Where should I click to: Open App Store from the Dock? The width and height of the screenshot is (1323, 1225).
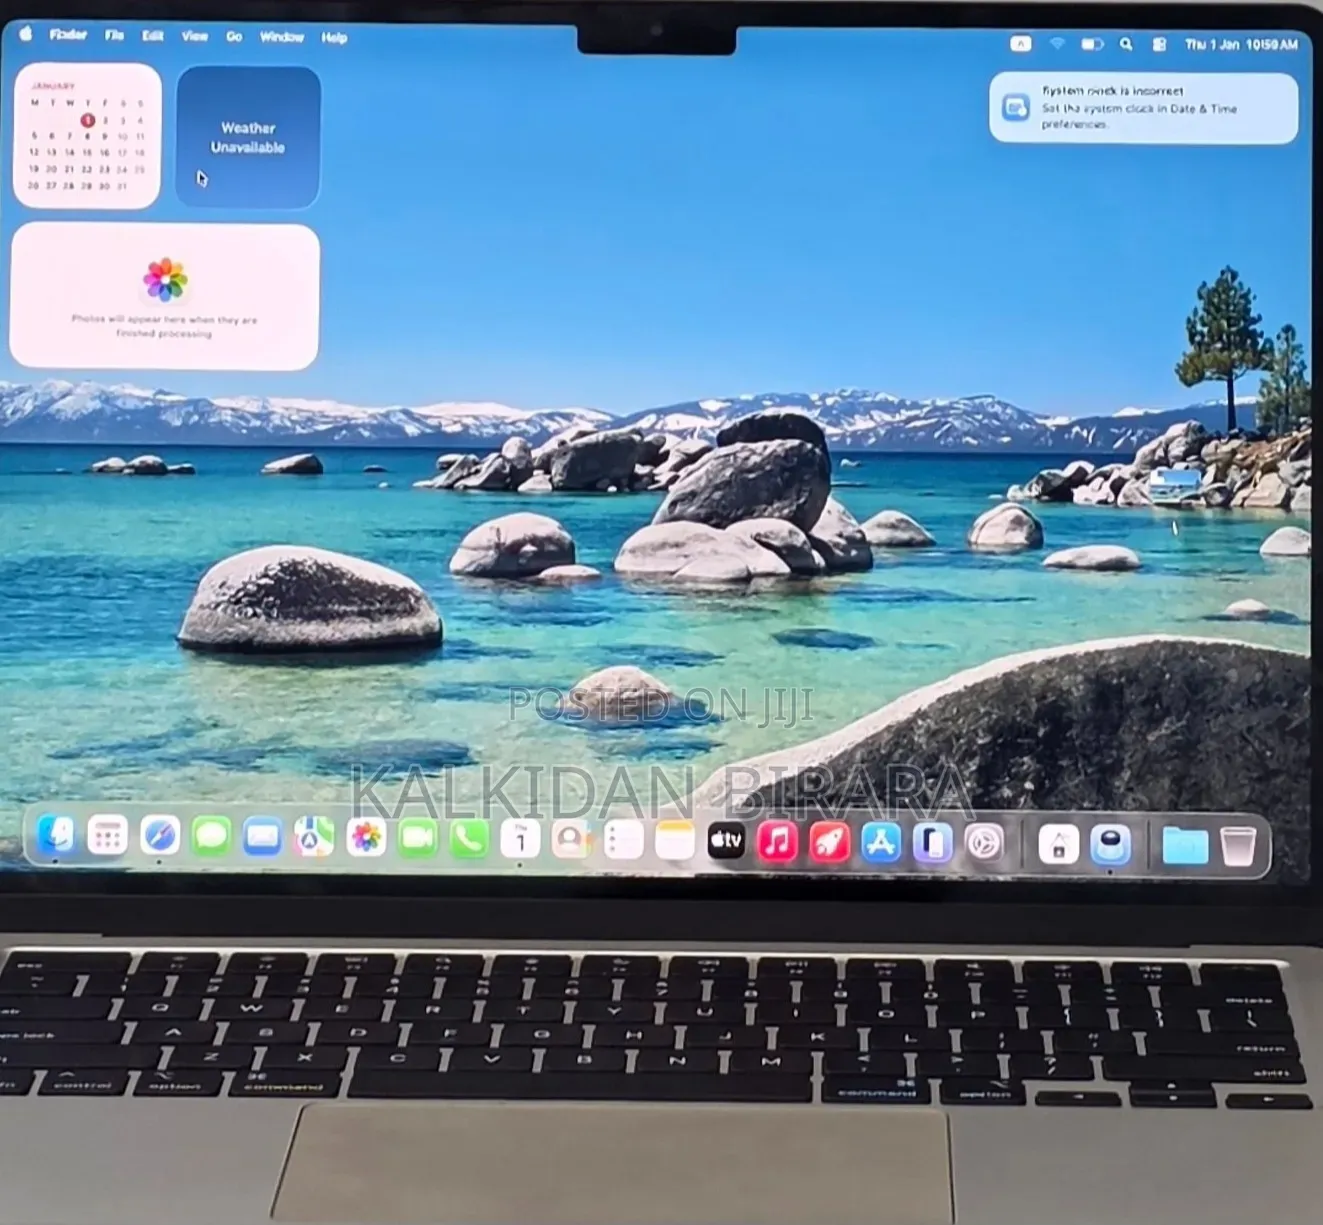tap(881, 843)
